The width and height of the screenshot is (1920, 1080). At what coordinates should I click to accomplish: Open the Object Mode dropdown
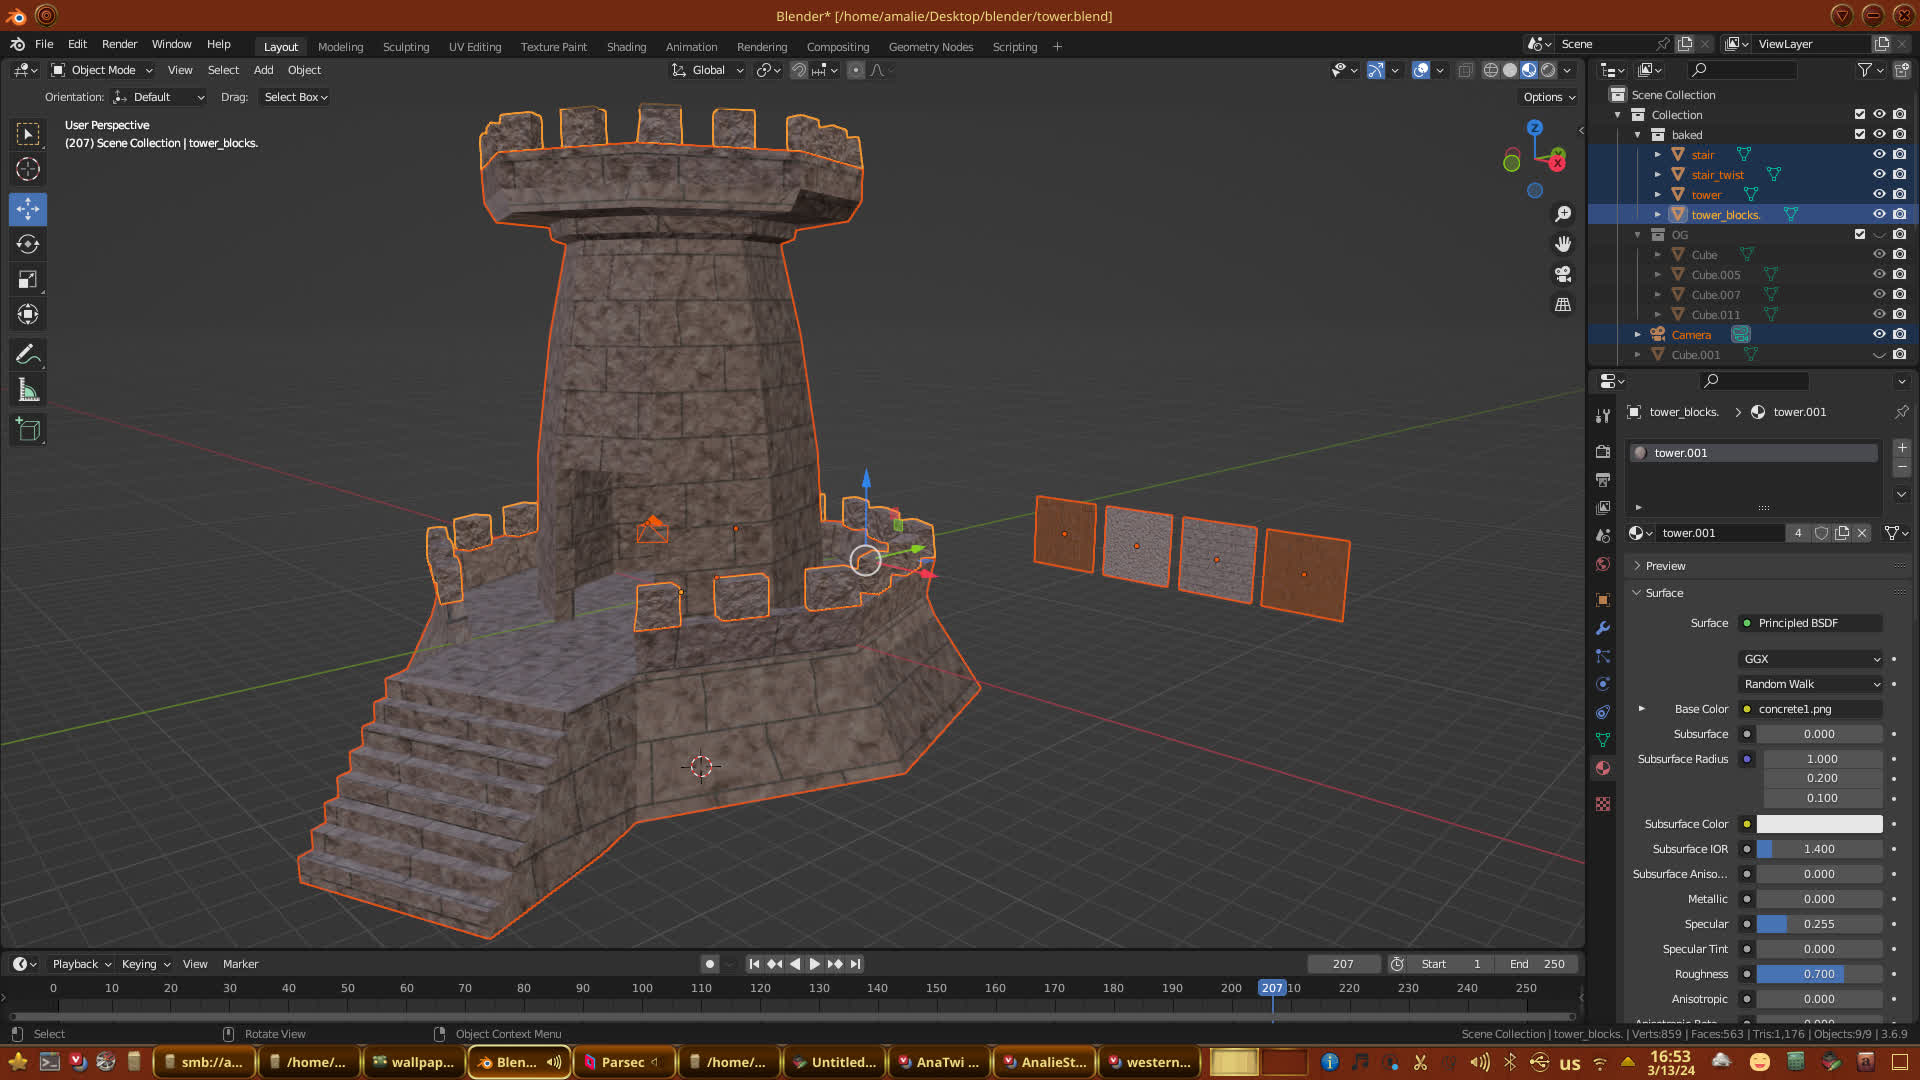[102, 70]
